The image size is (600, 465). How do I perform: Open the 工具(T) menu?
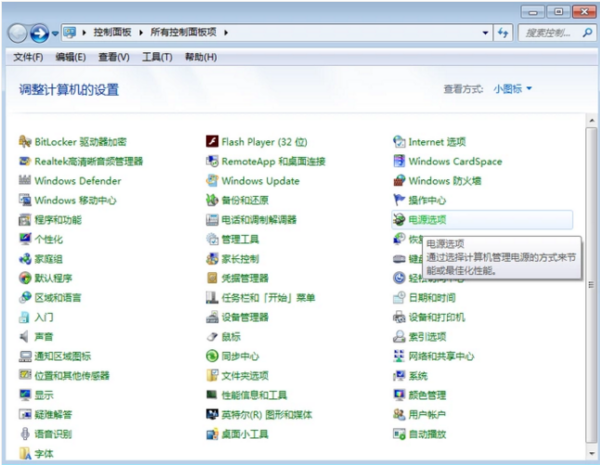(x=157, y=57)
